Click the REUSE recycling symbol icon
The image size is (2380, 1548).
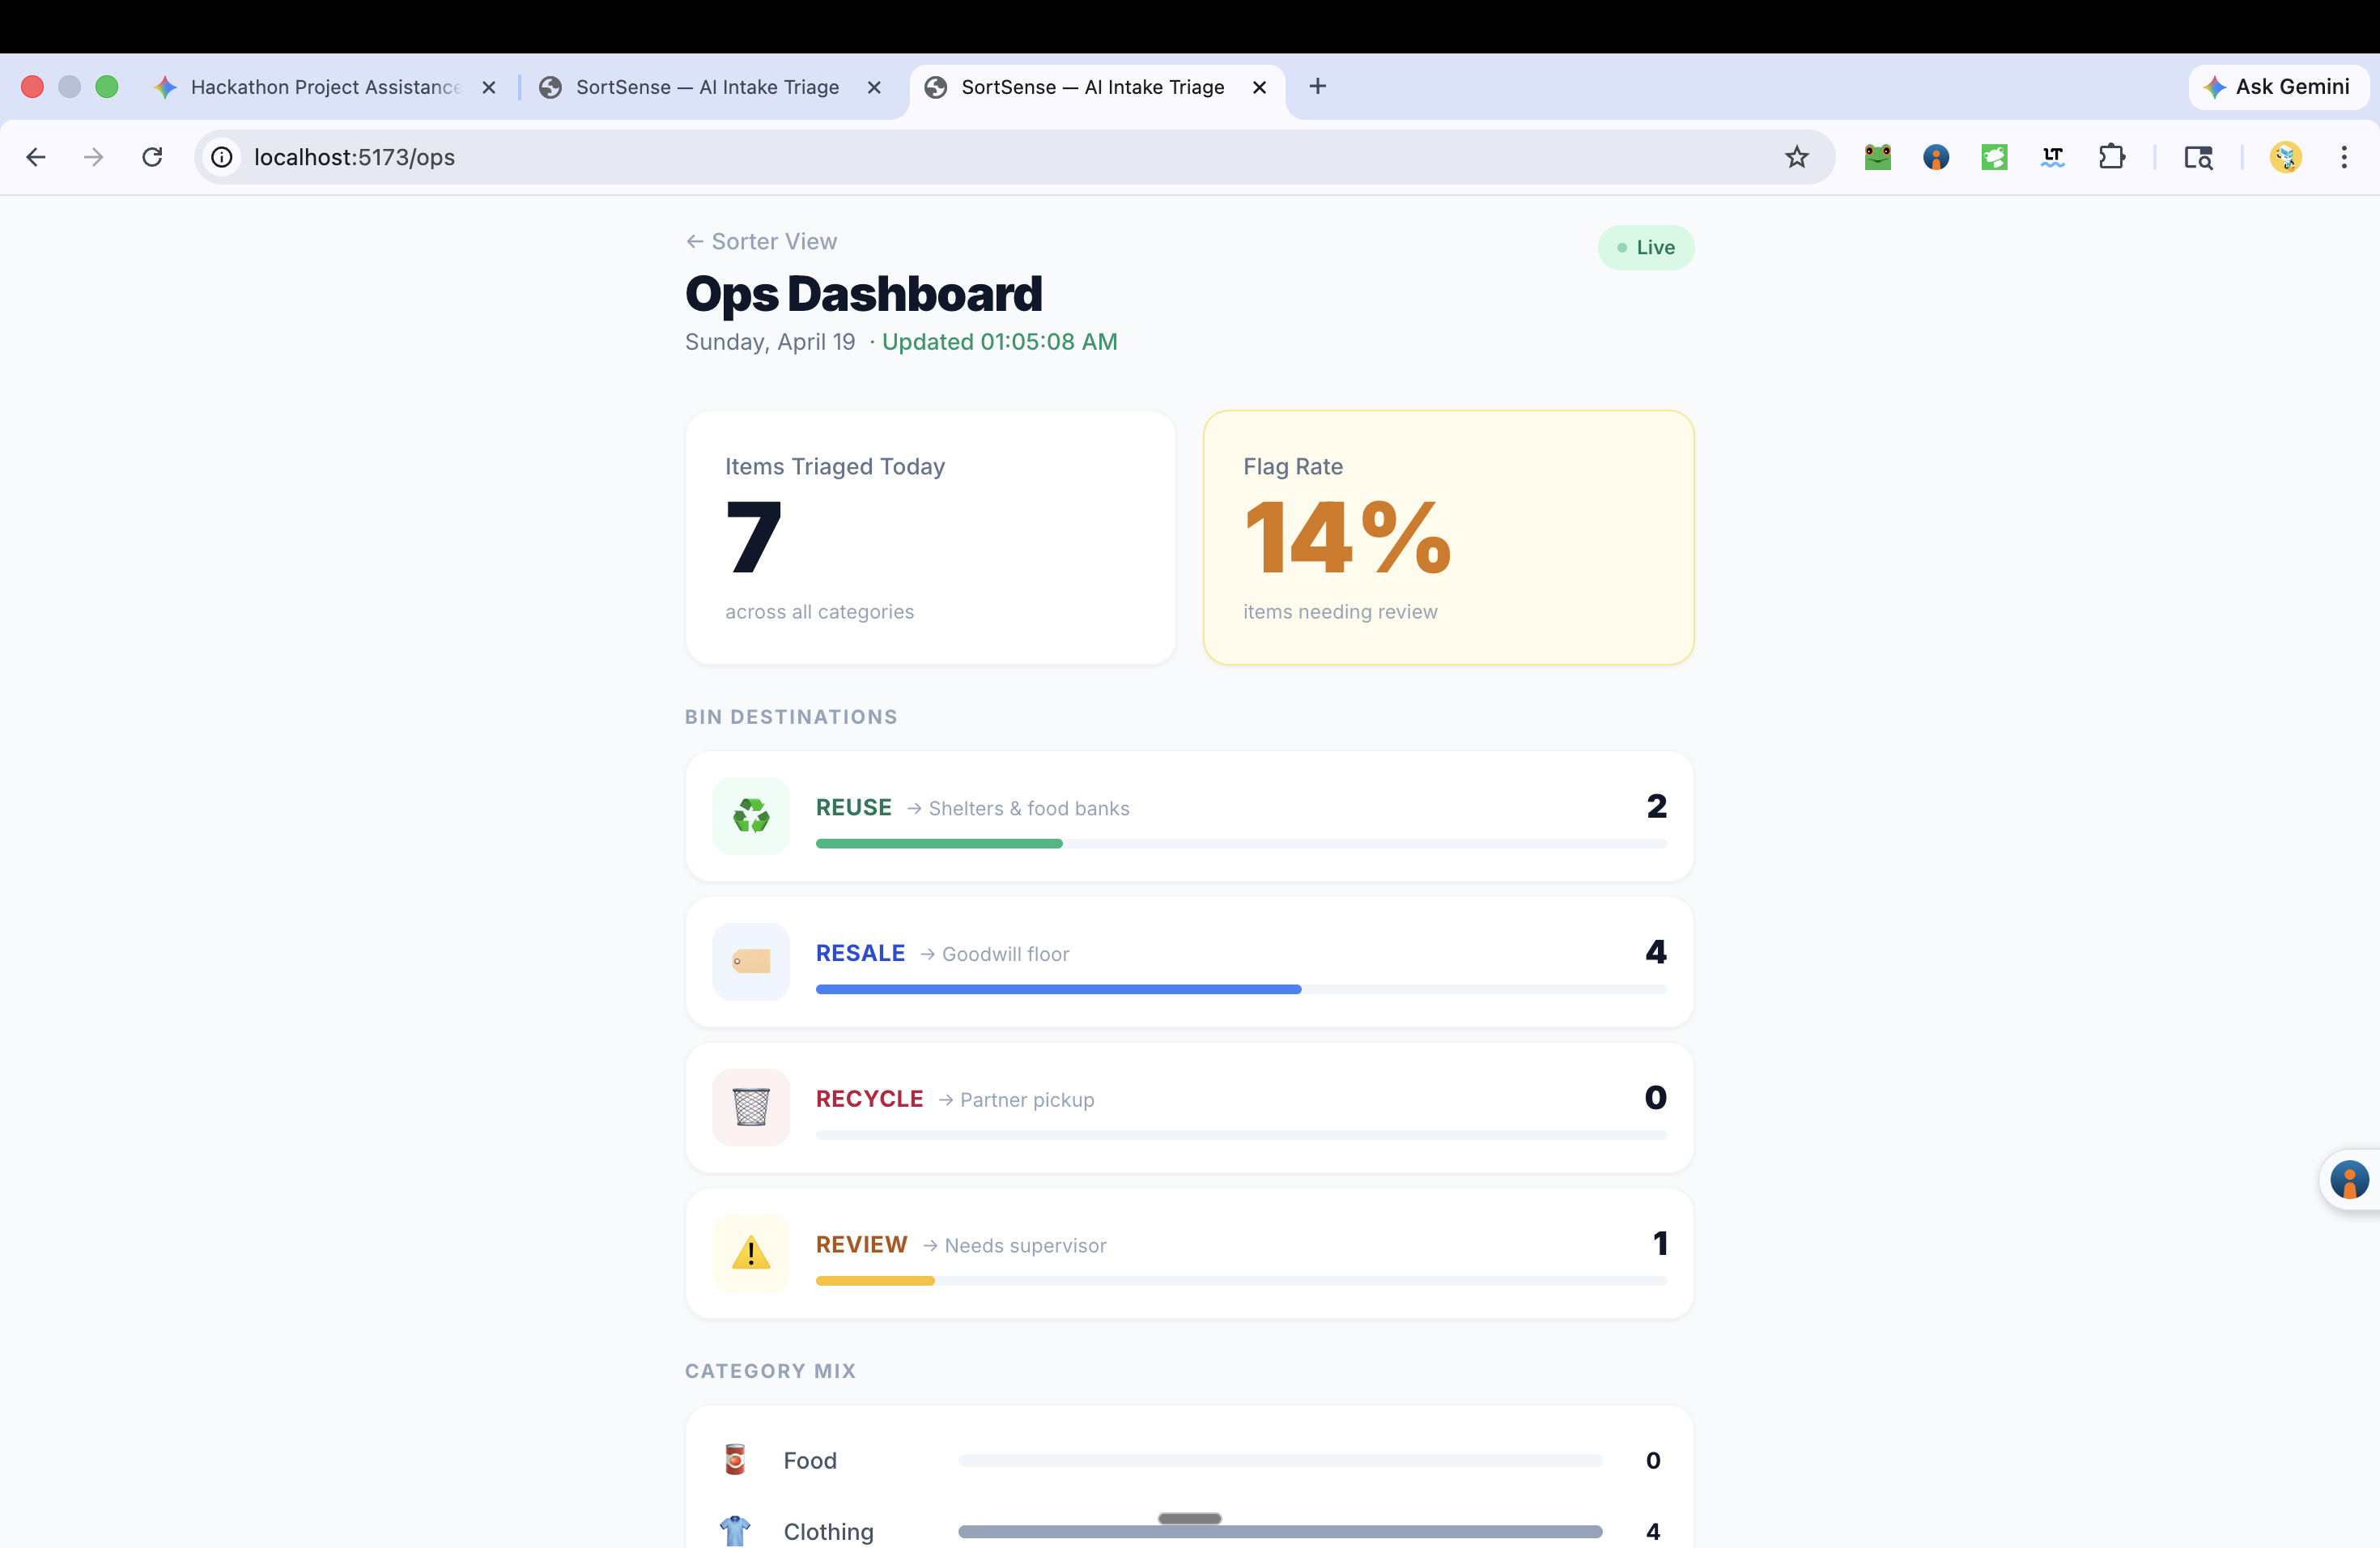click(750, 816)
